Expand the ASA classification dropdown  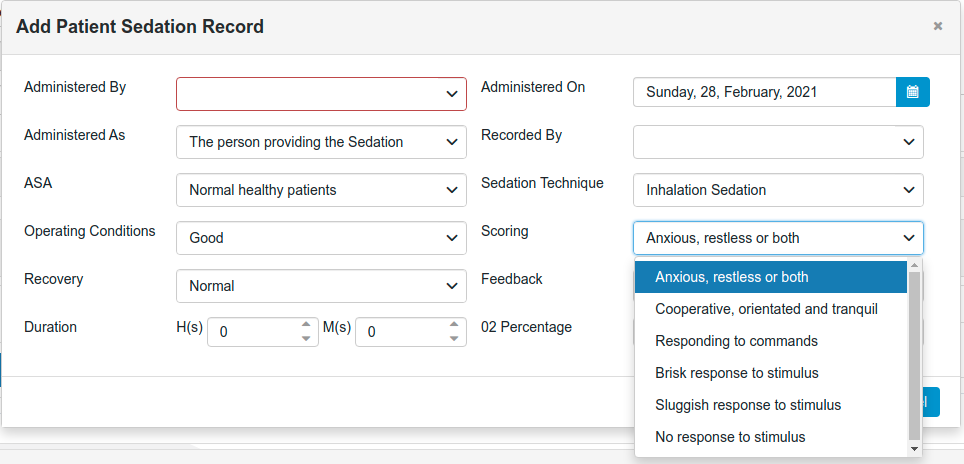coord(321,190)
